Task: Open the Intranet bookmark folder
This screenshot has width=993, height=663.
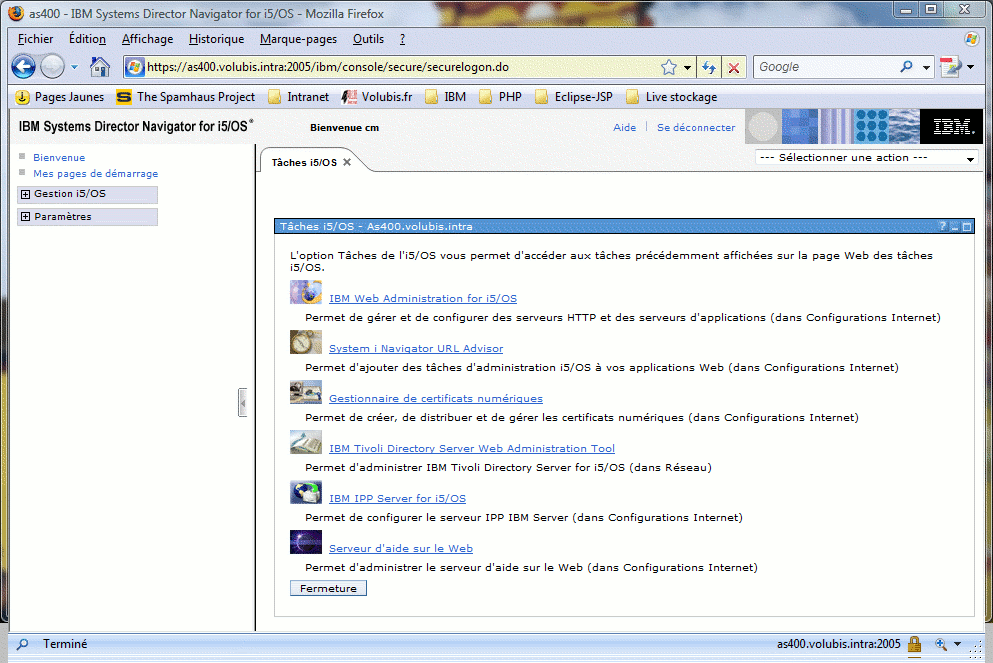Action: (298, 97)
